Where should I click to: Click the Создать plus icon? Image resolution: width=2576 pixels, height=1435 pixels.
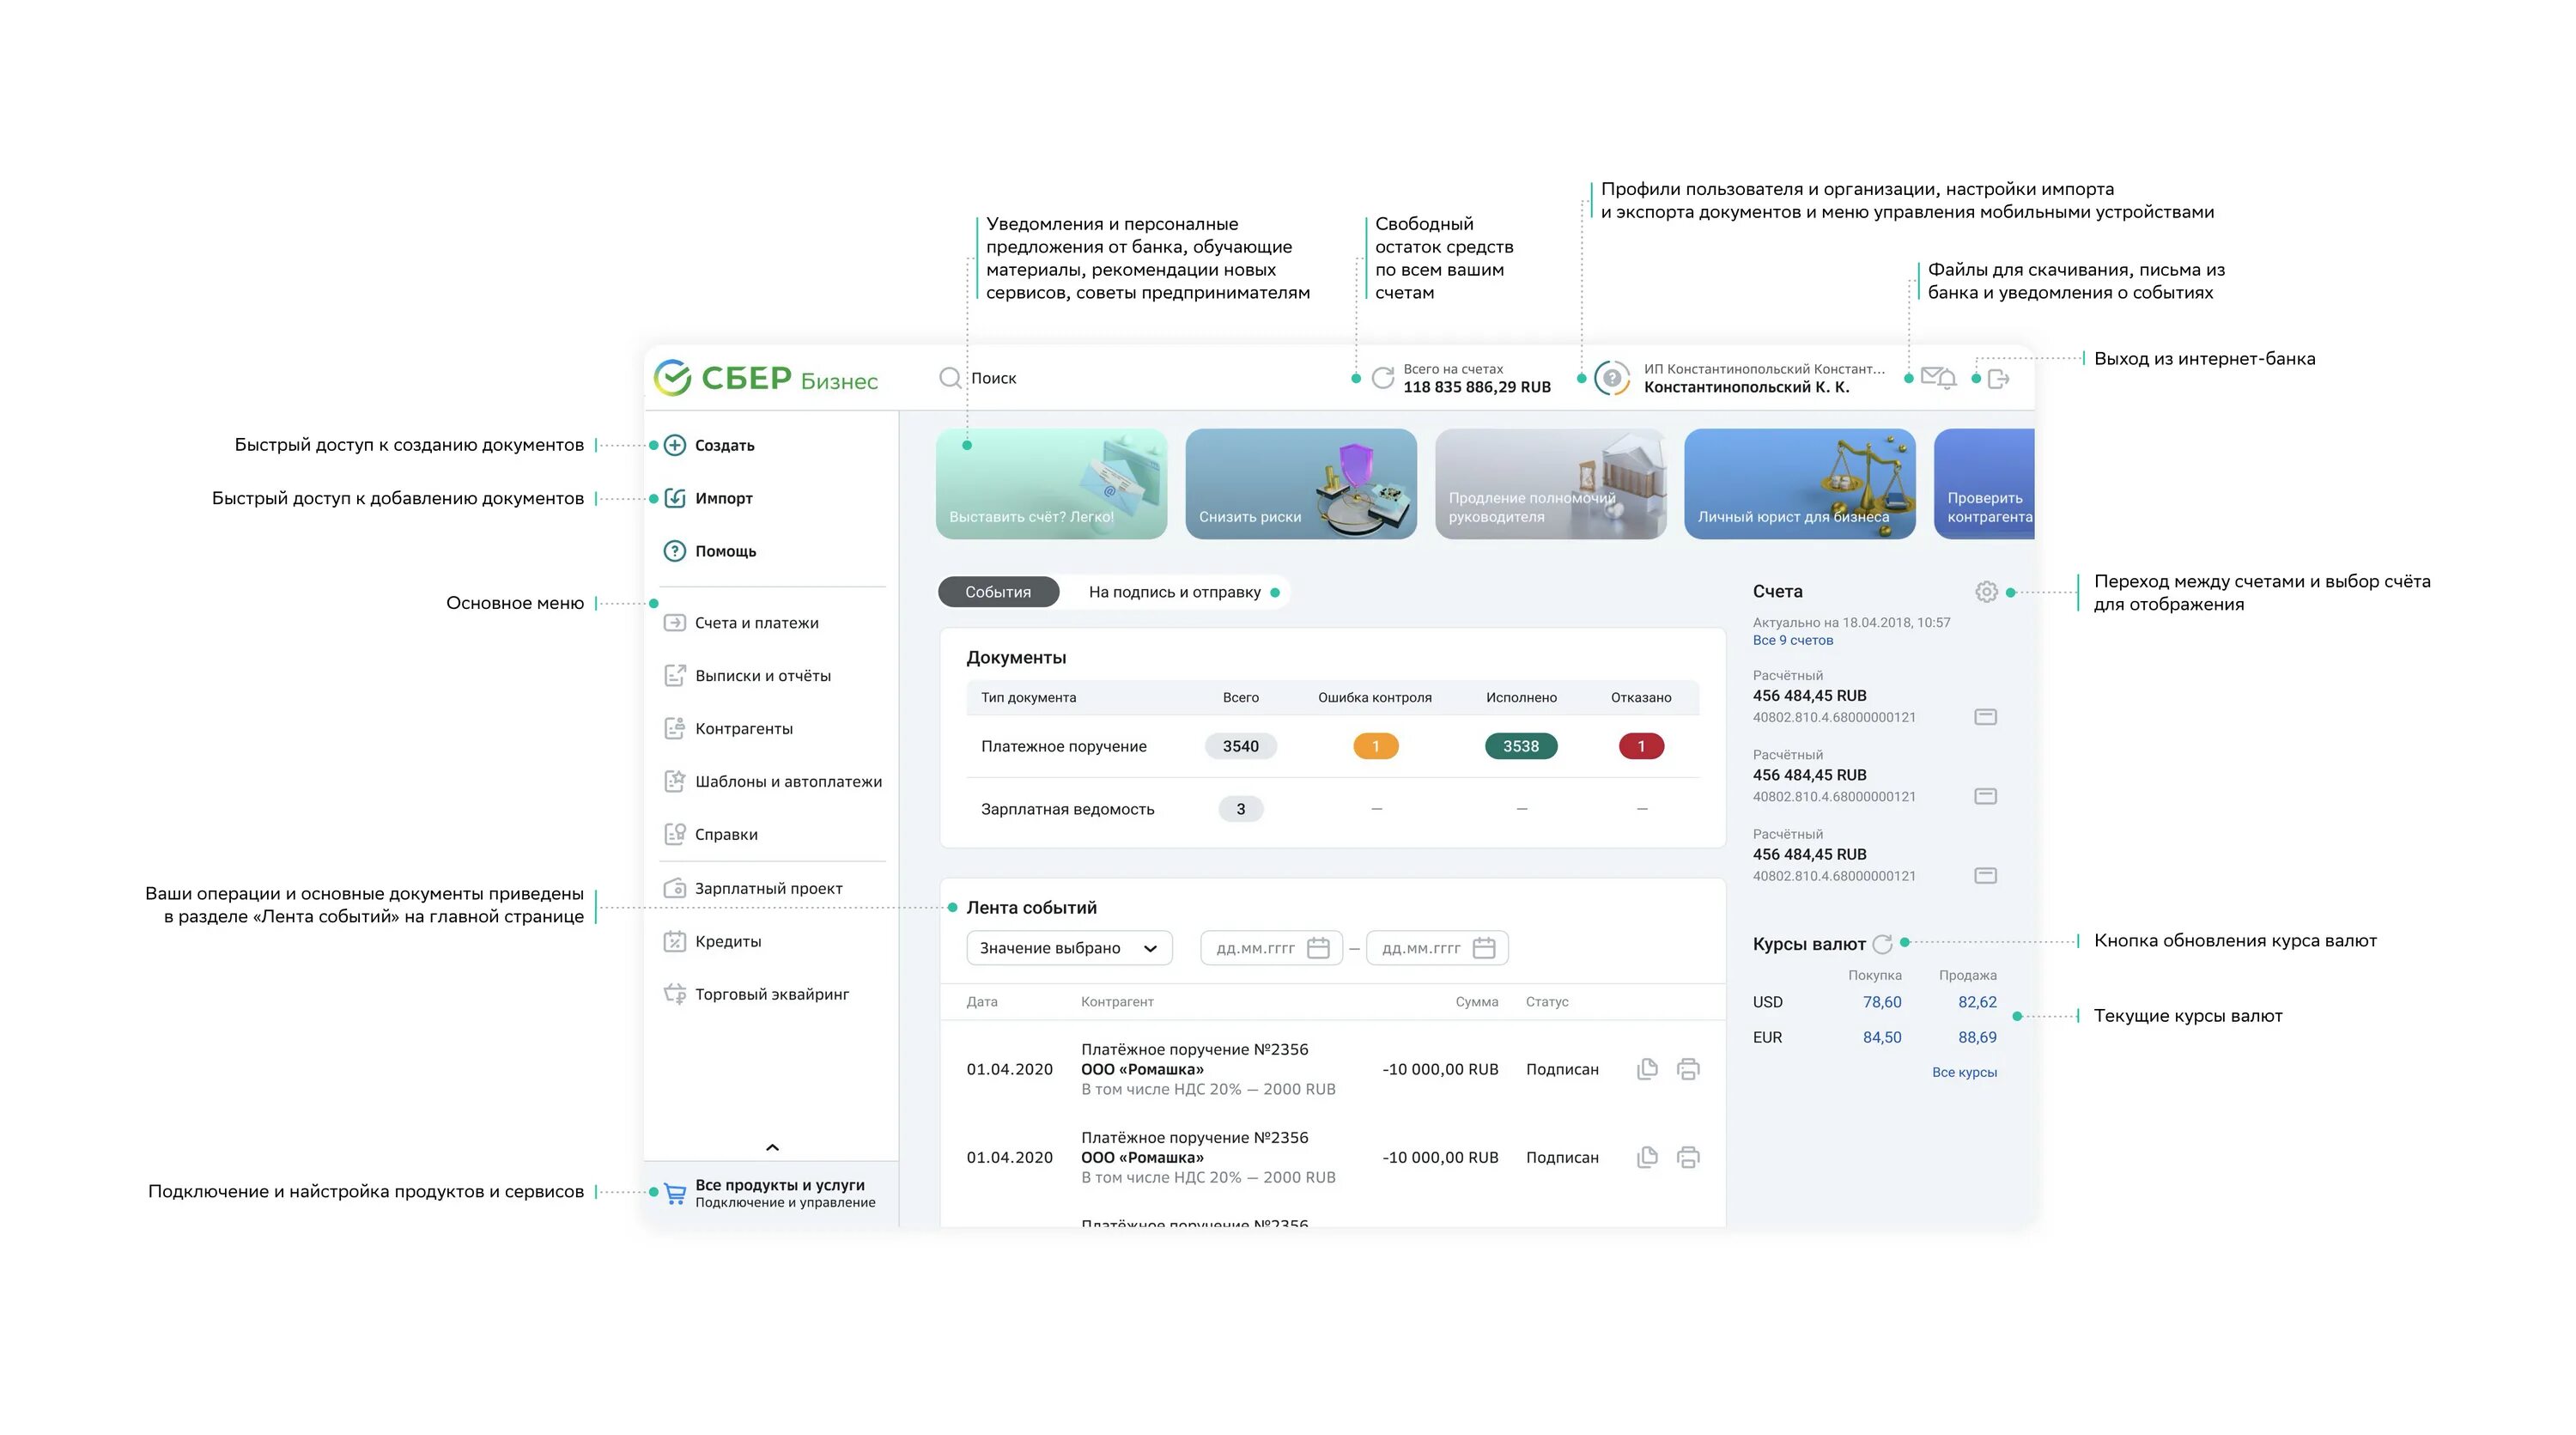click(675, 445)
